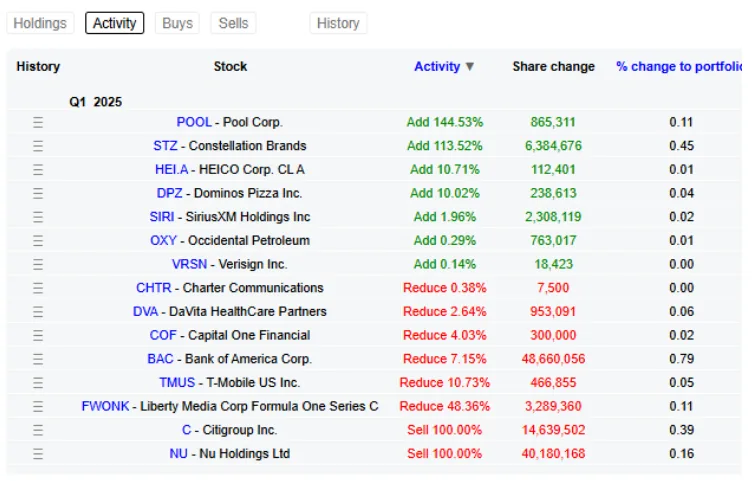The width and height of the screenshot is (752, 481).
Task: Open history icon for STZ row
Action: tap(38, 146)
